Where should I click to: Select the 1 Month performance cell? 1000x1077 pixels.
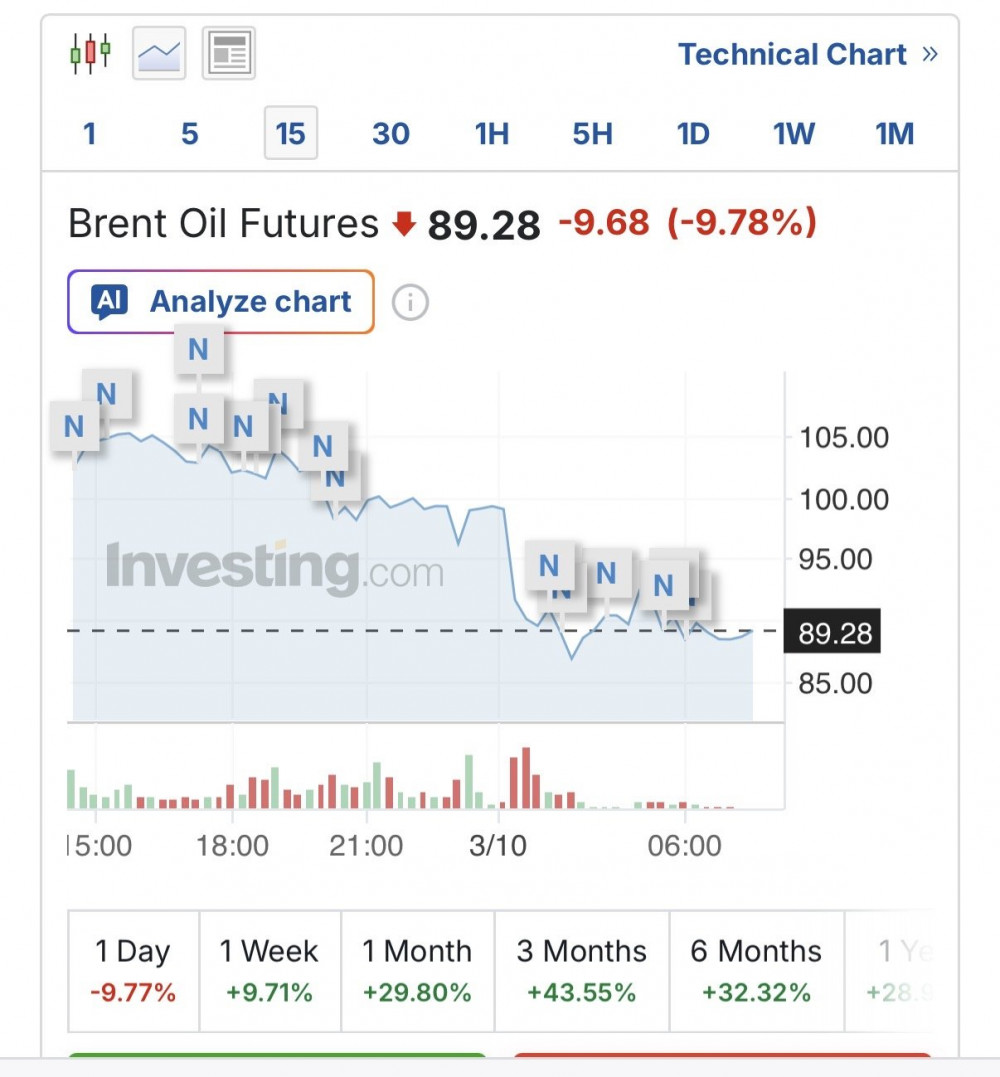[x=417, y=971]
